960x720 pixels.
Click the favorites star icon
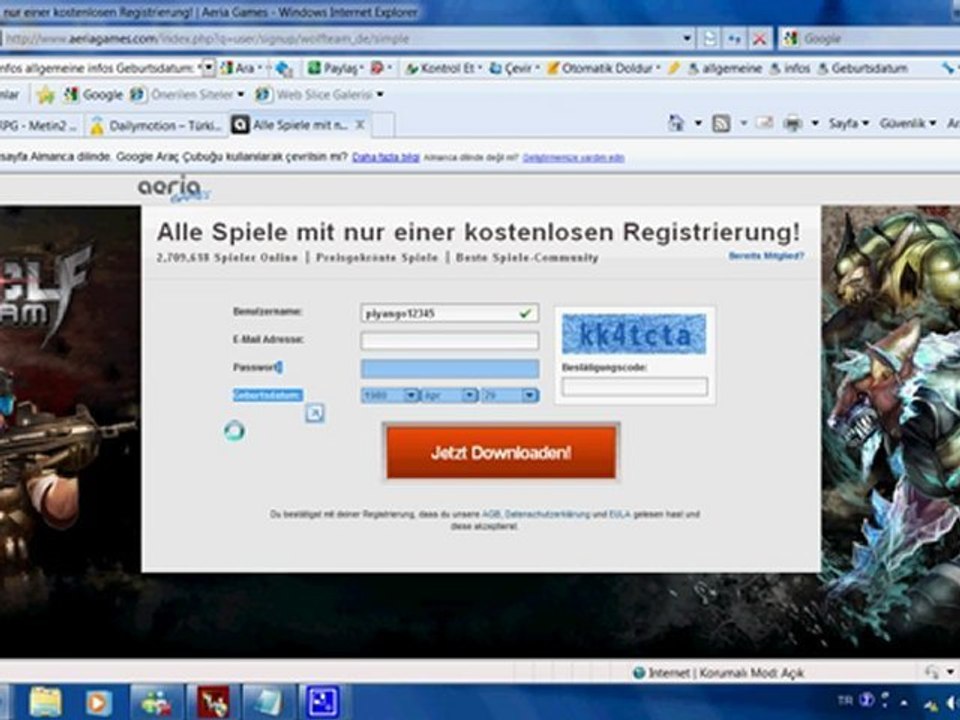[x=45, y=95]
